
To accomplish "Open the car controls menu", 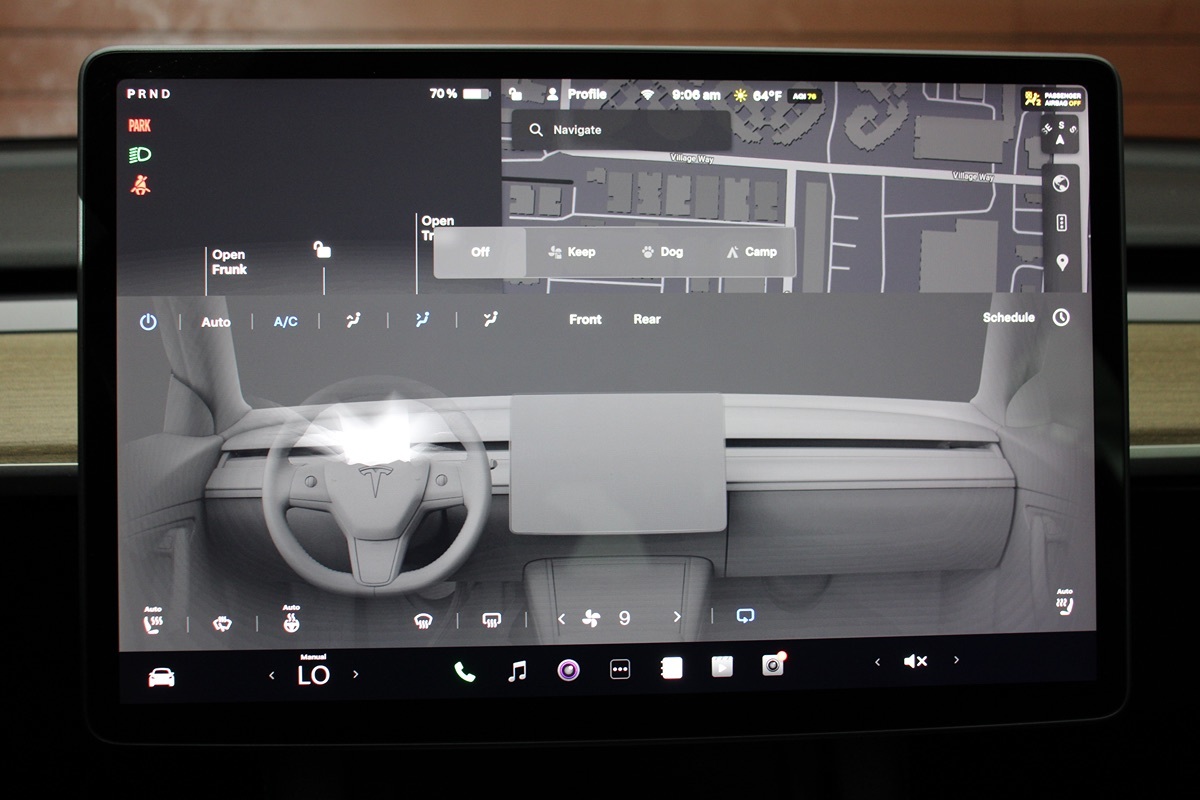I will tap(161, 677).
